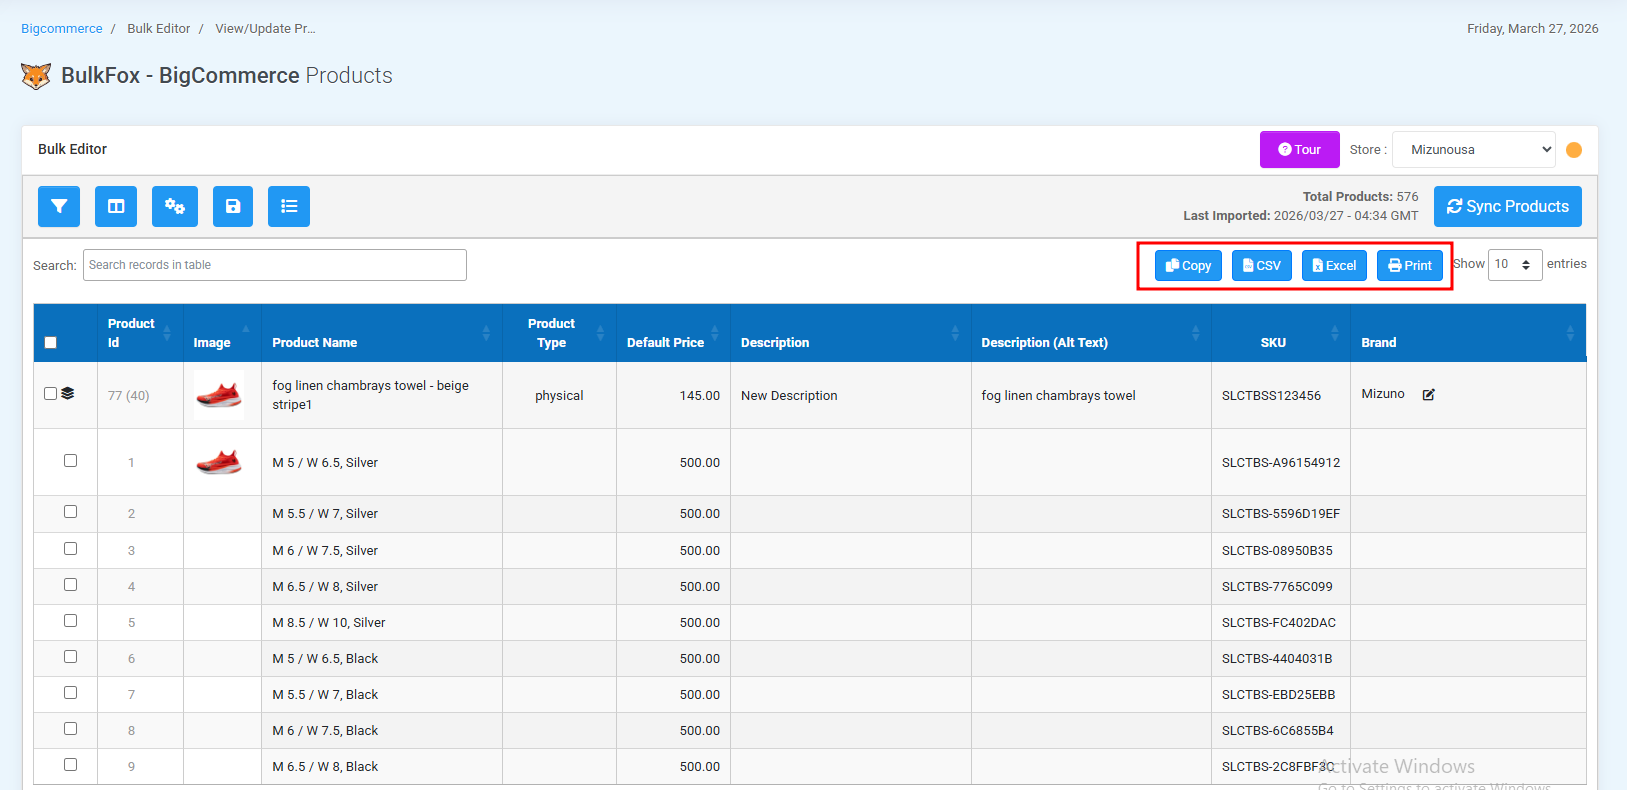
Task: Open shoe thumbnail for M 5 / W 6.5, Silver
Action: click(x=219, y=462)
